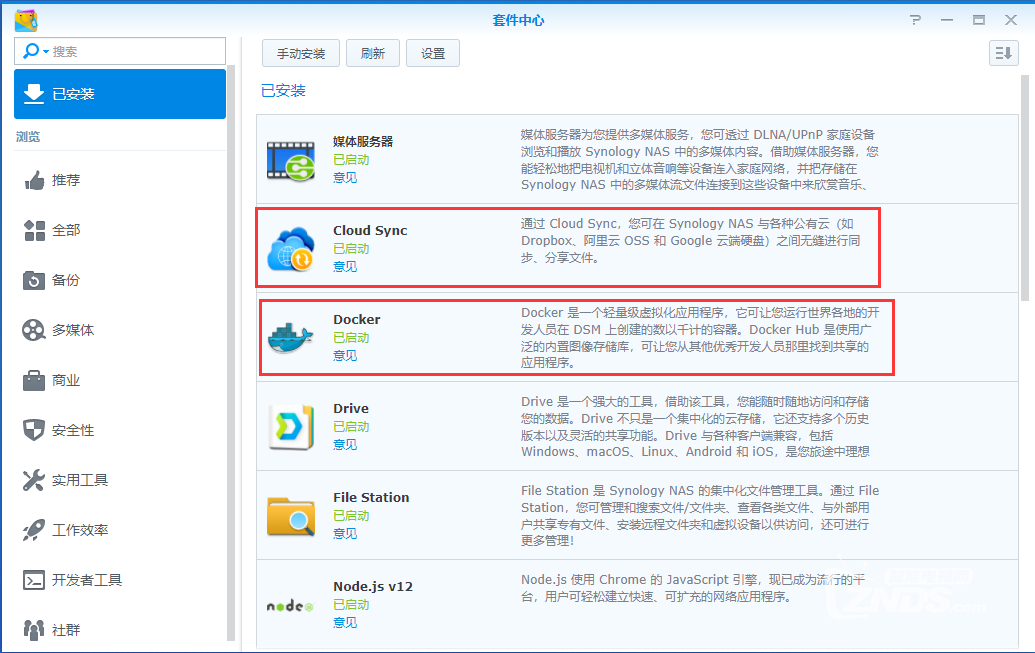Open the 媒体服务器 media server package icon
This screenshot has height=653, width=1035.
click(x=291, y=161)
